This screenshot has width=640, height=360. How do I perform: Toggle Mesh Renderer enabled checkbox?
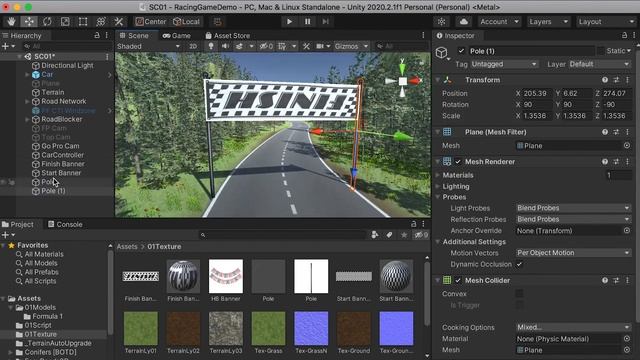pos(458,162)
